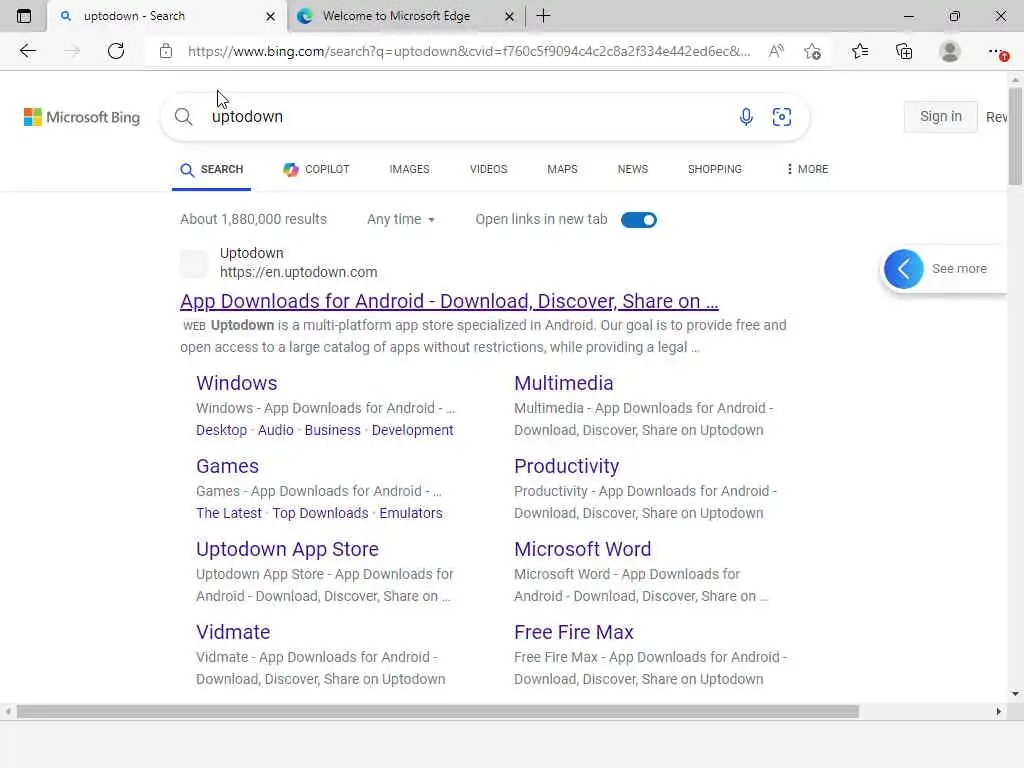1024x768 pixels.
Task: View site info lock icon
Action: pyautogui.click(x=166, y=51)
